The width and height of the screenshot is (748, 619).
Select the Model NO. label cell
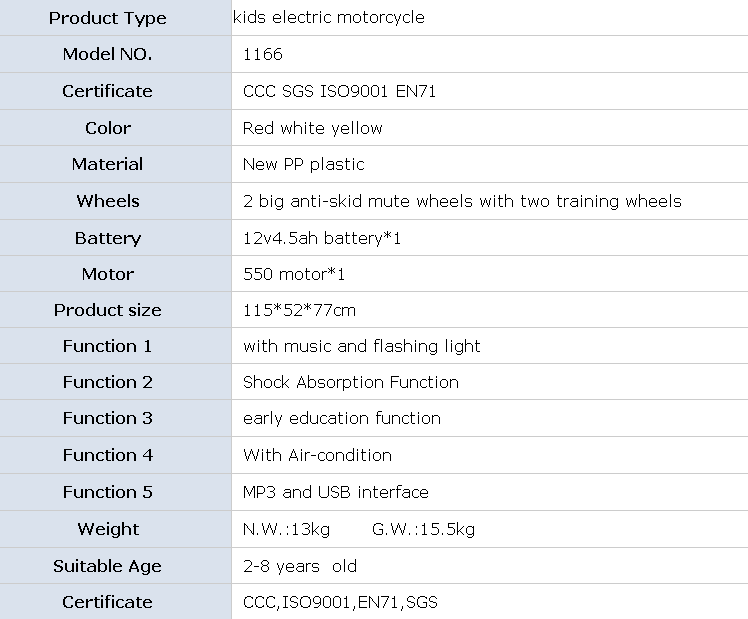click(107, 55)
